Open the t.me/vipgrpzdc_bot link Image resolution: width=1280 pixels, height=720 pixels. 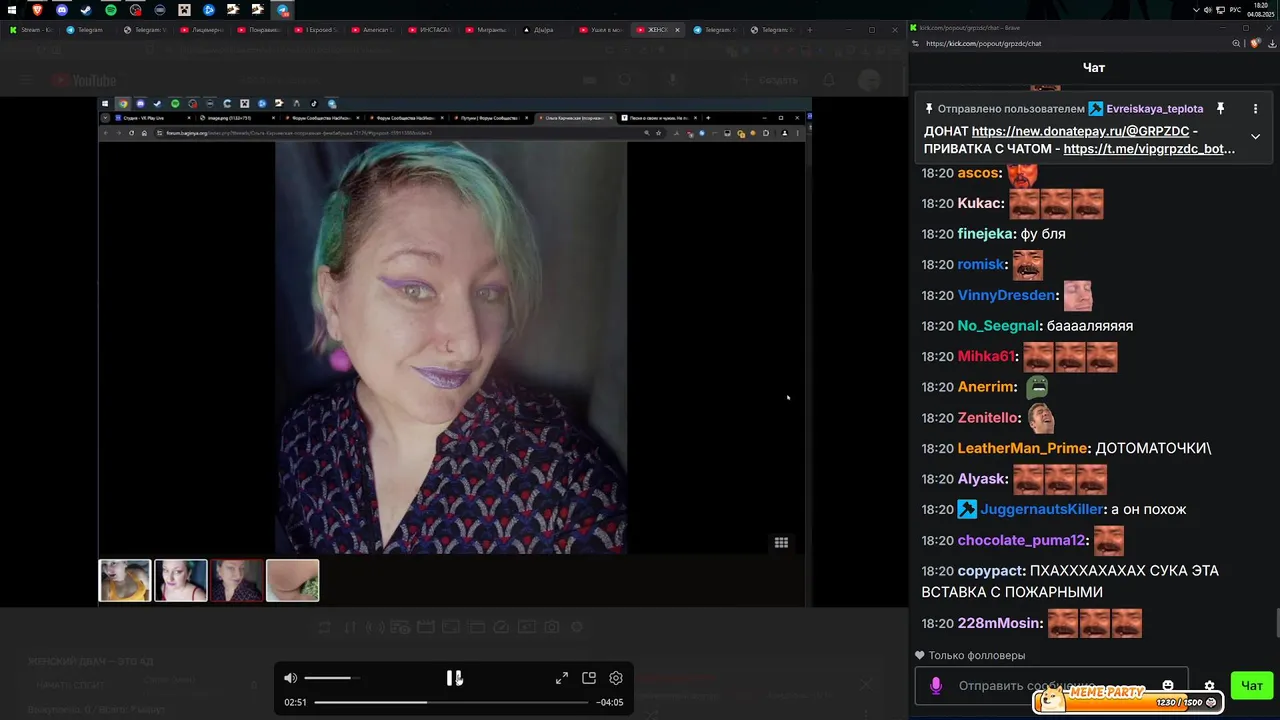click(1149, 149)
